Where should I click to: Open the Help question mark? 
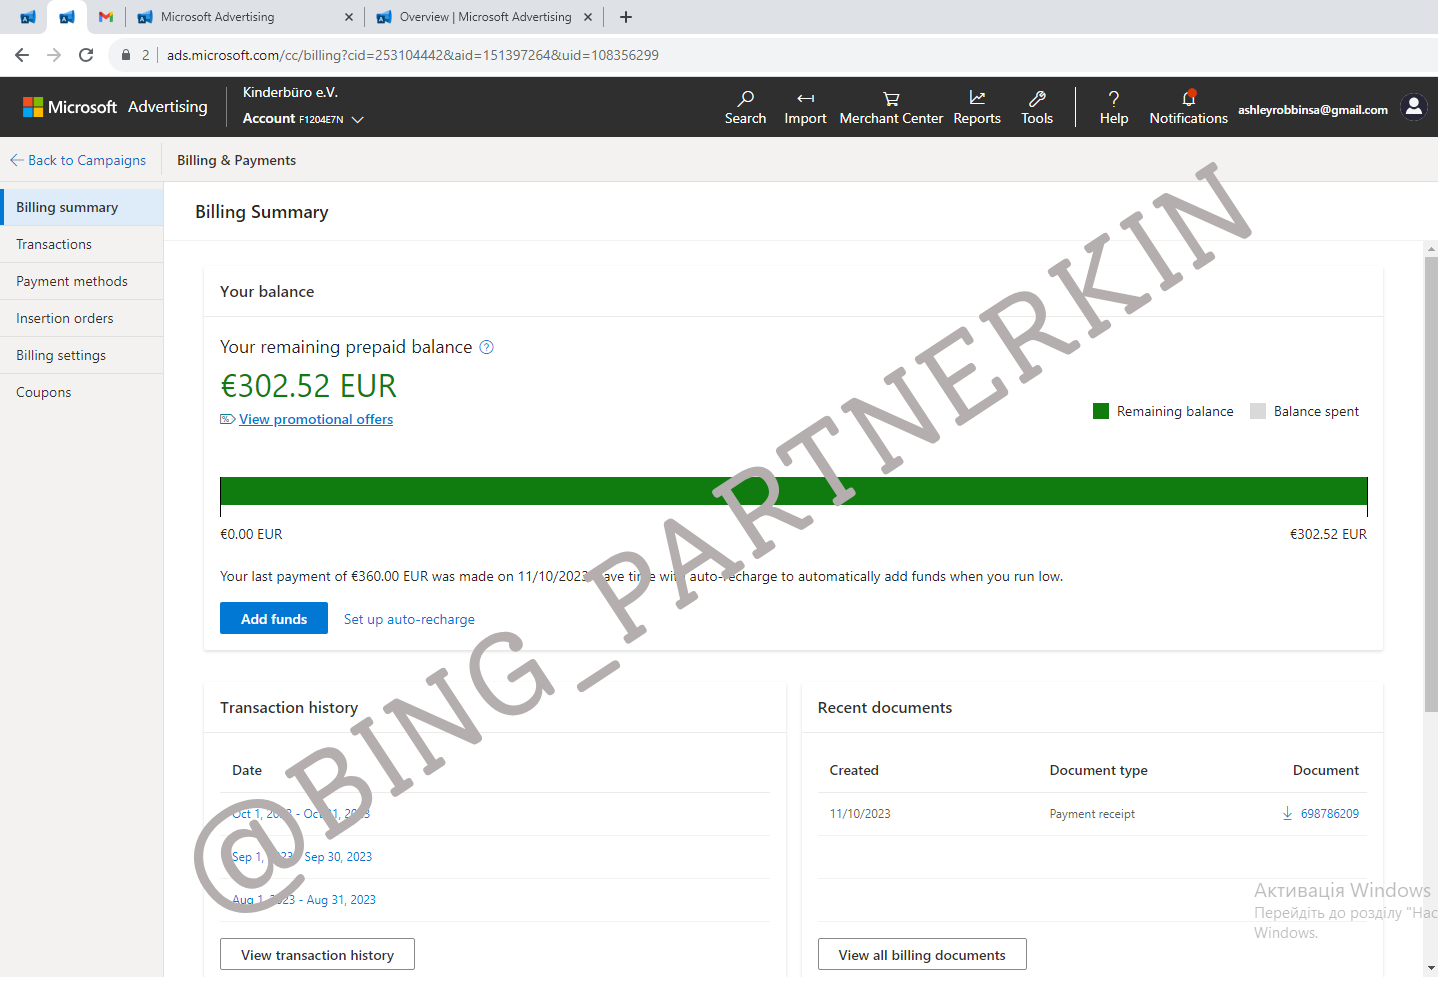pos(1113,107)
